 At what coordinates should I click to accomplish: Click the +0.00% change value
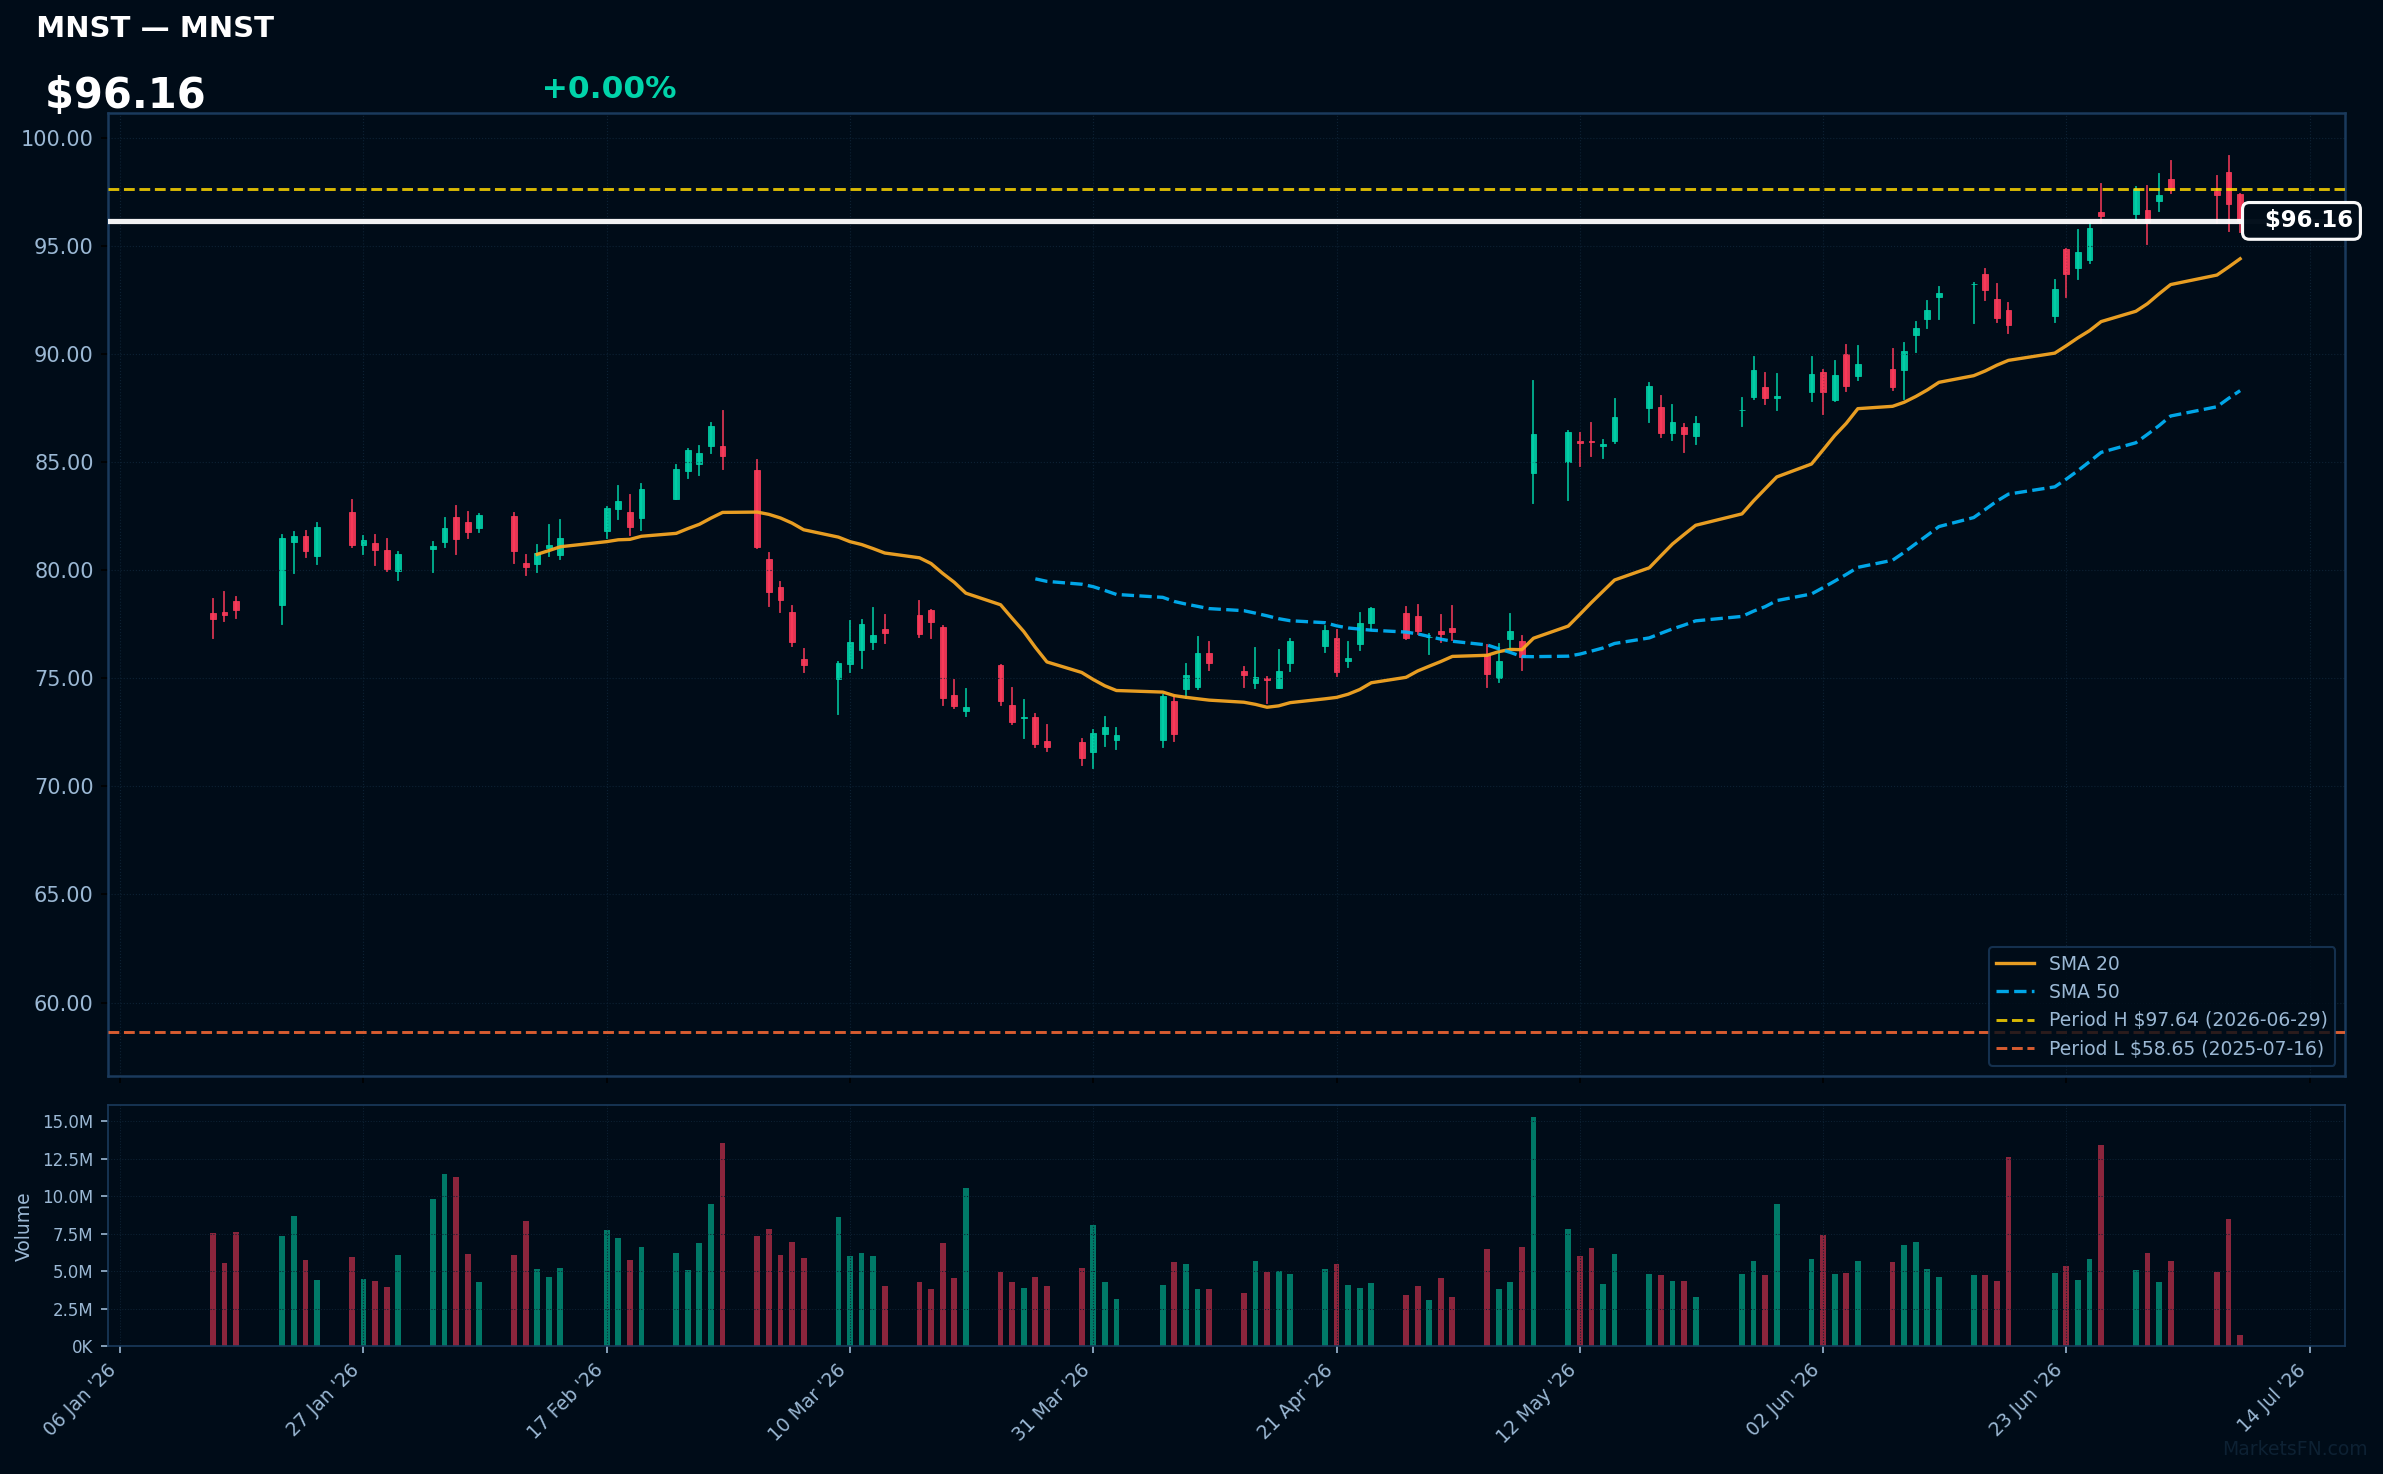click(x=609, y=88)
